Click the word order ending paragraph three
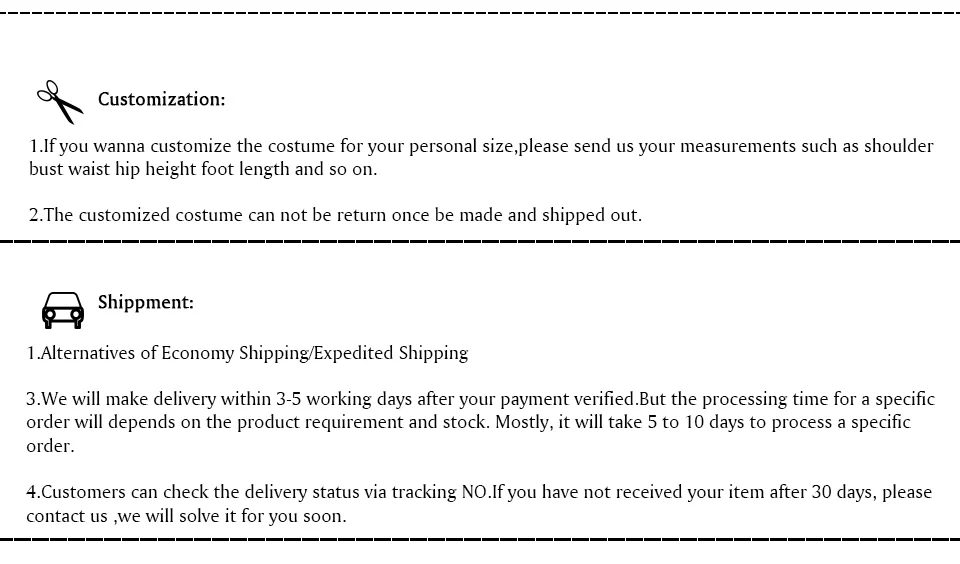The width and height of the screenshot is (960, 564). pos(50,446)
